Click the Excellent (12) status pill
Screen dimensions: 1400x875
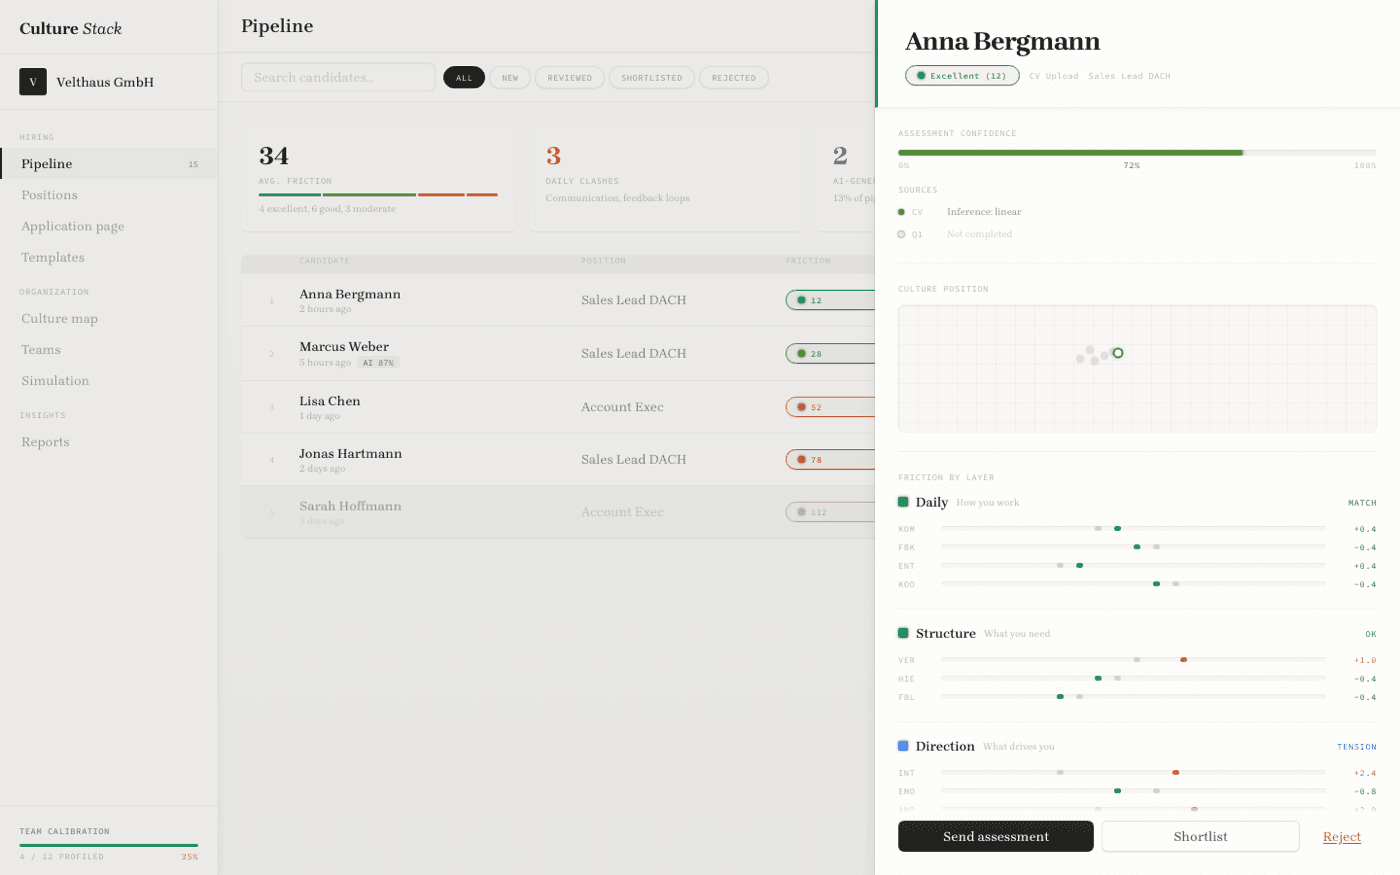[962, 76]
